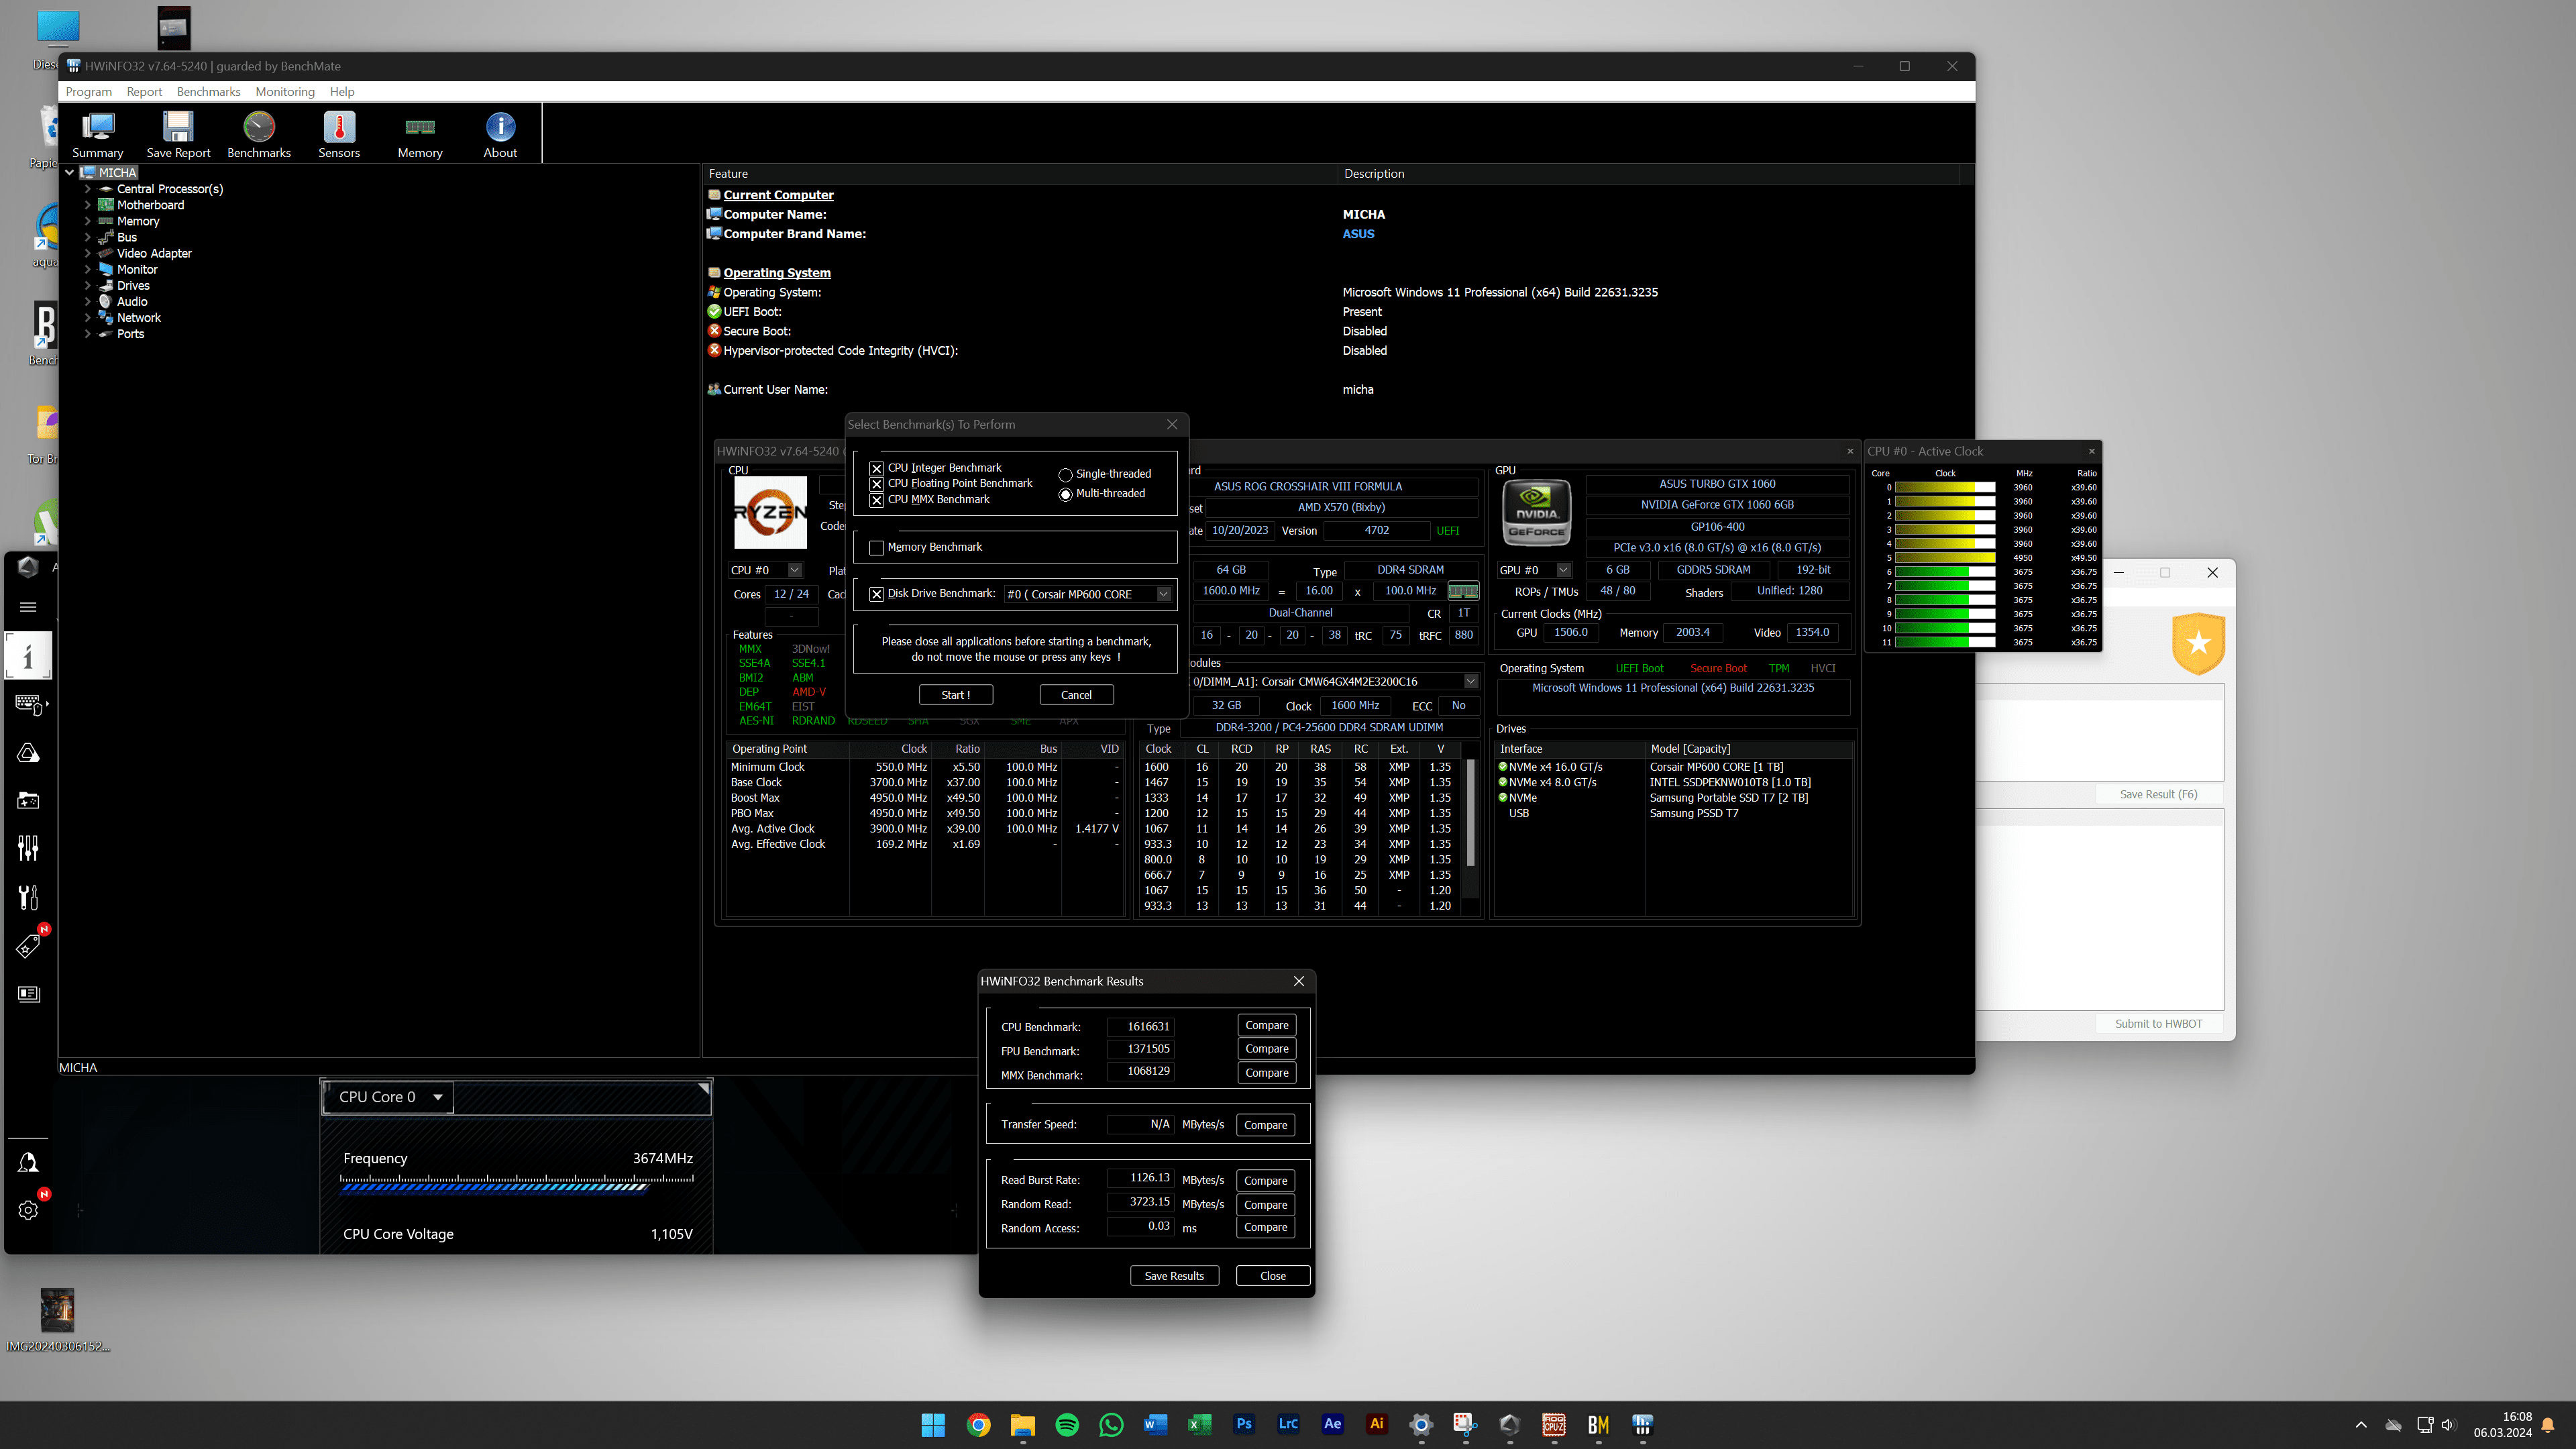This screenshot has width=2576, height=1449.
Task: Open BenchMate from the taskbar
Action: [1598, 1424]
